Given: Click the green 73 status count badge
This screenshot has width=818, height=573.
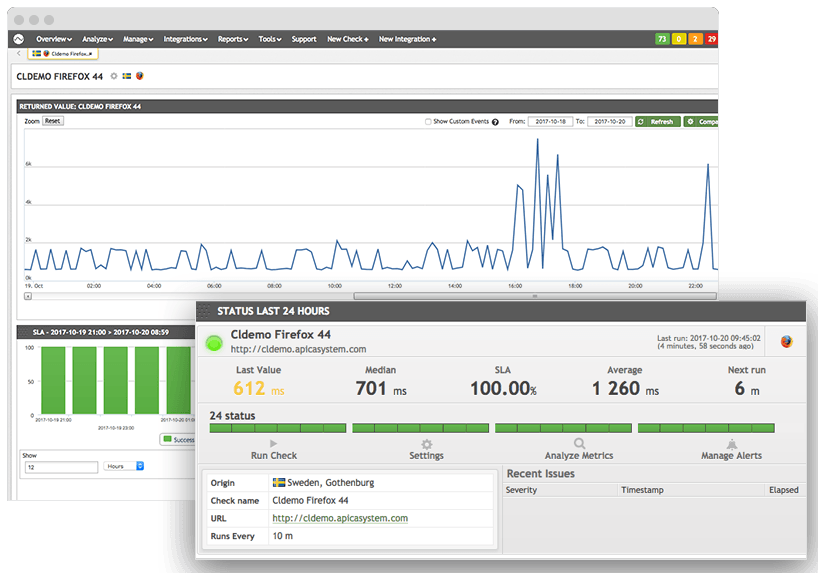Looking at the screenshot, I should click(661, 39).
